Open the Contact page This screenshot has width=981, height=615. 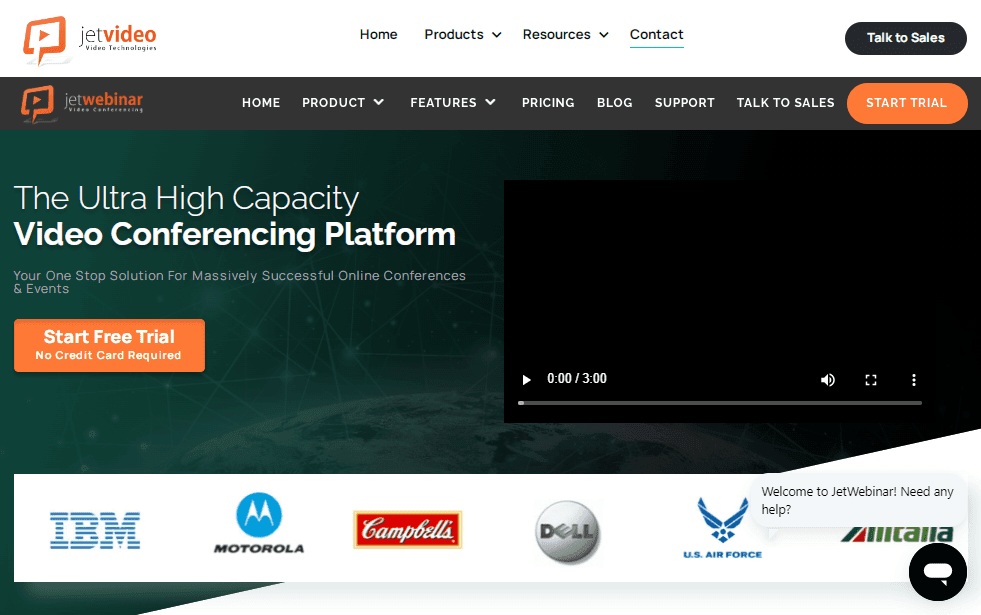point(656,34)
